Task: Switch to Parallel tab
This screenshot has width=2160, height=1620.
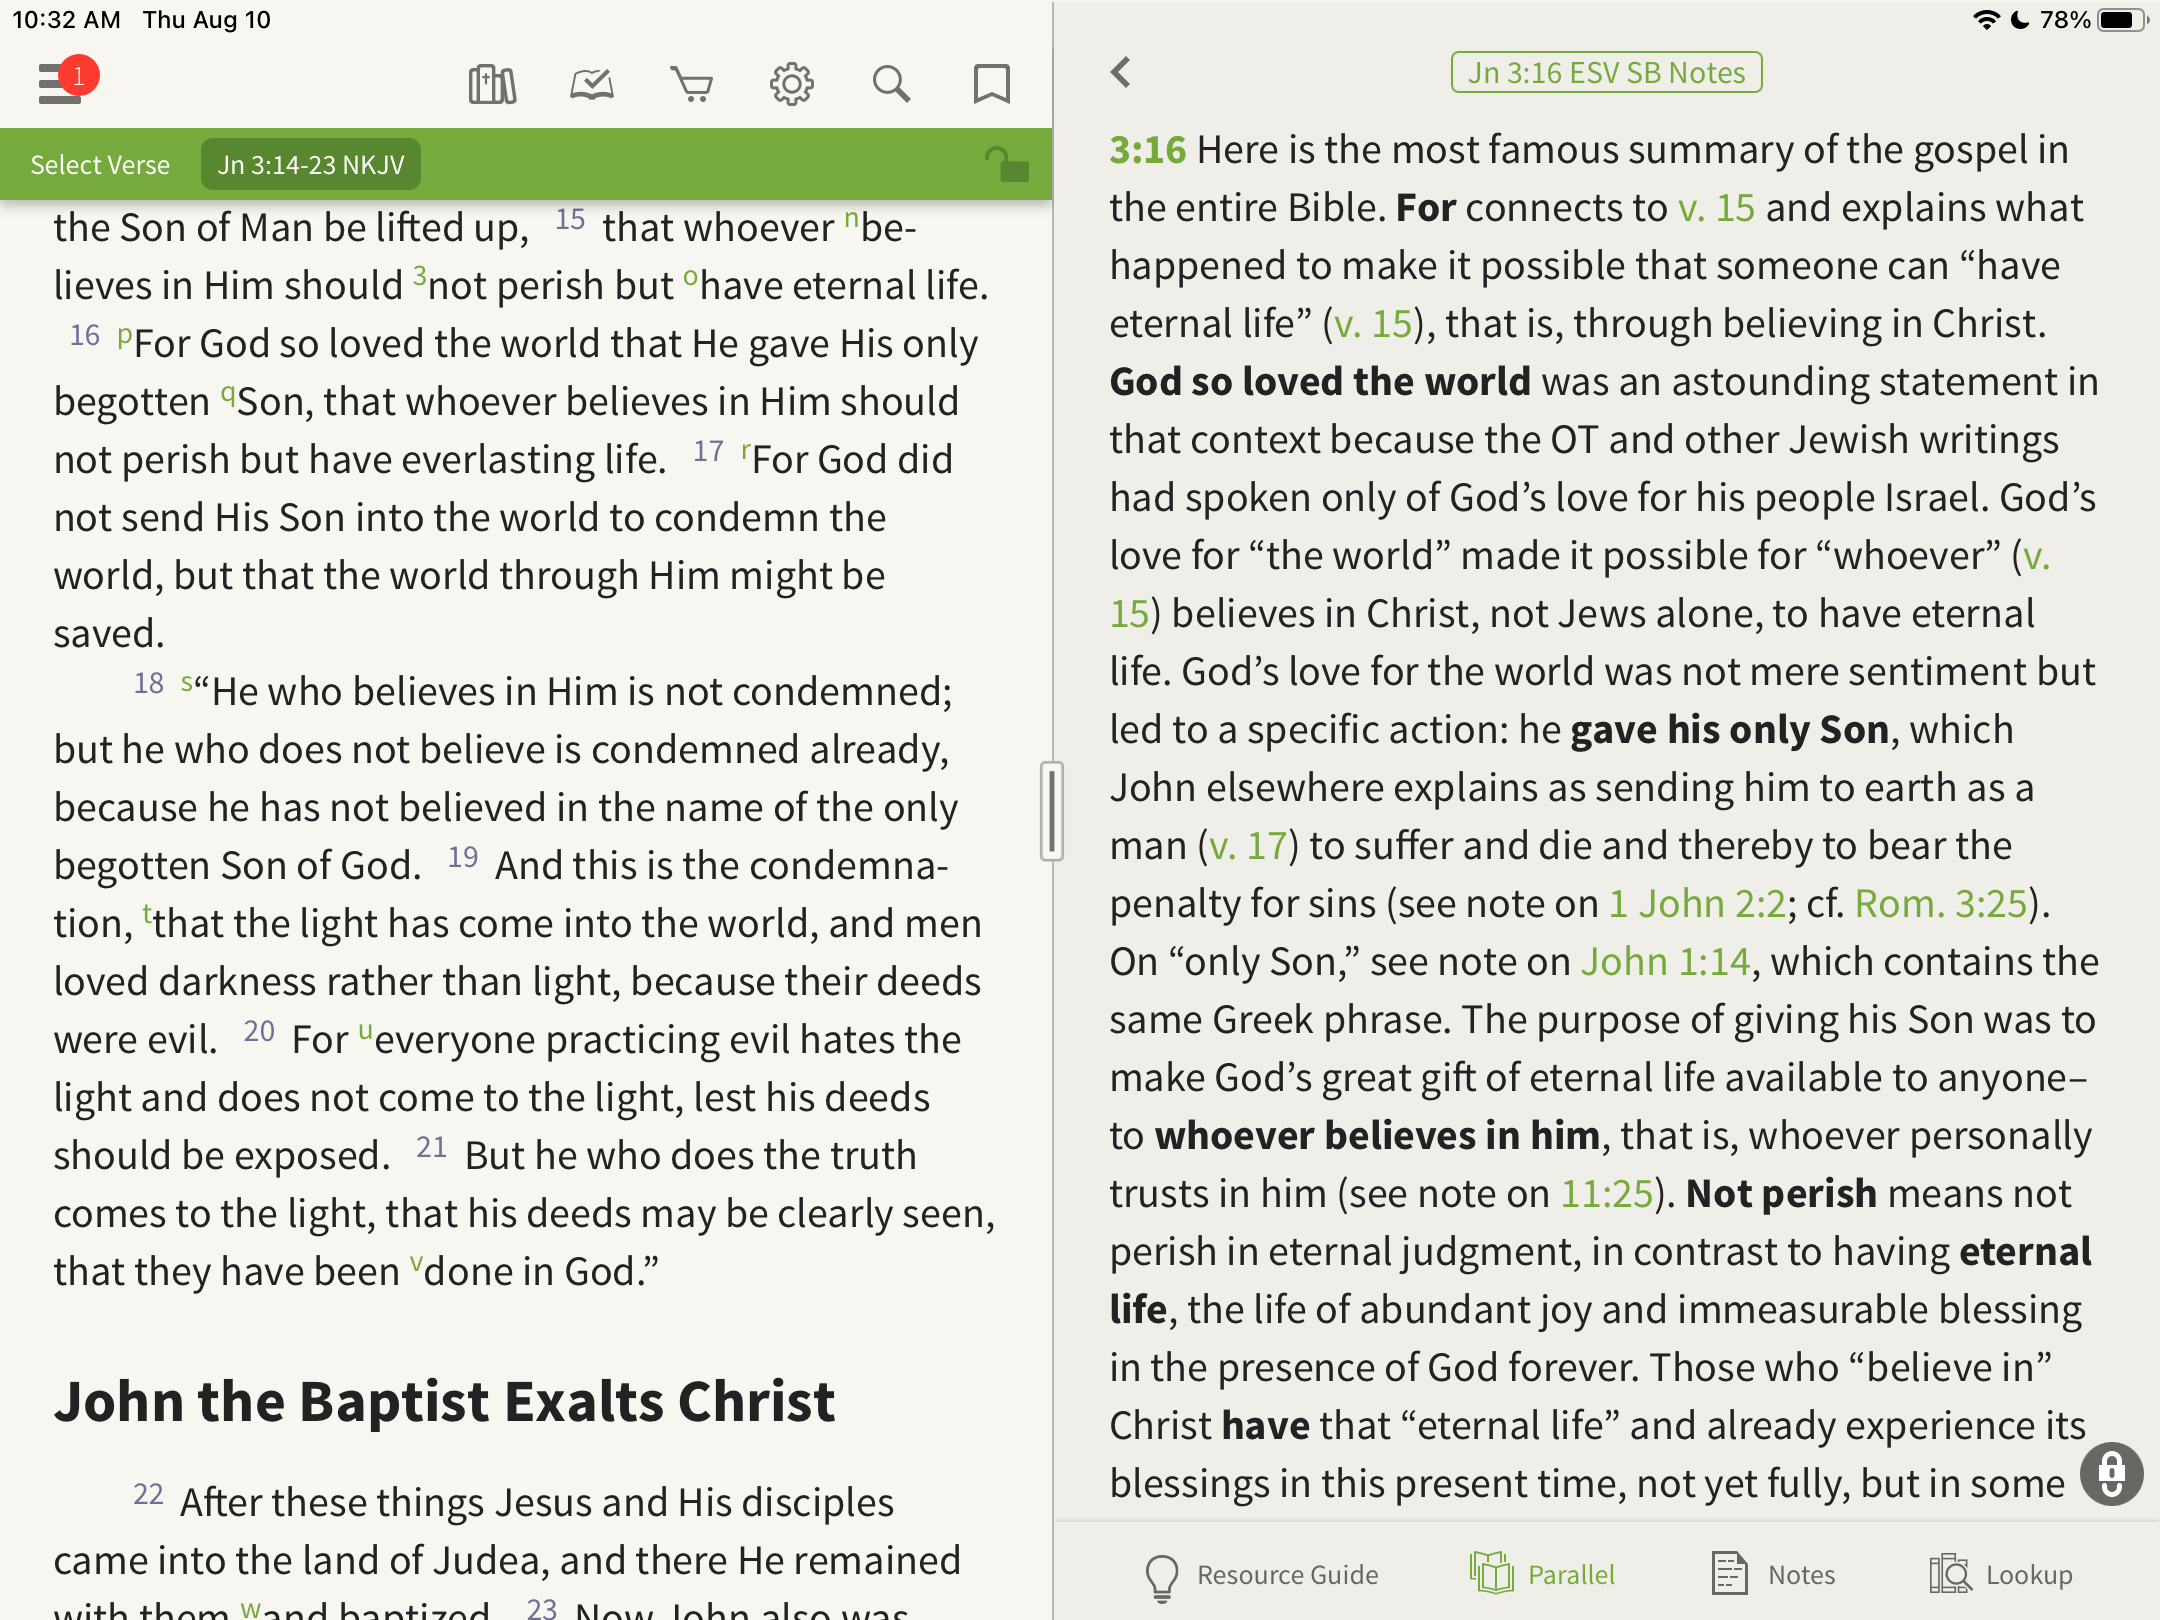Action: [x=1542, y=1575]
